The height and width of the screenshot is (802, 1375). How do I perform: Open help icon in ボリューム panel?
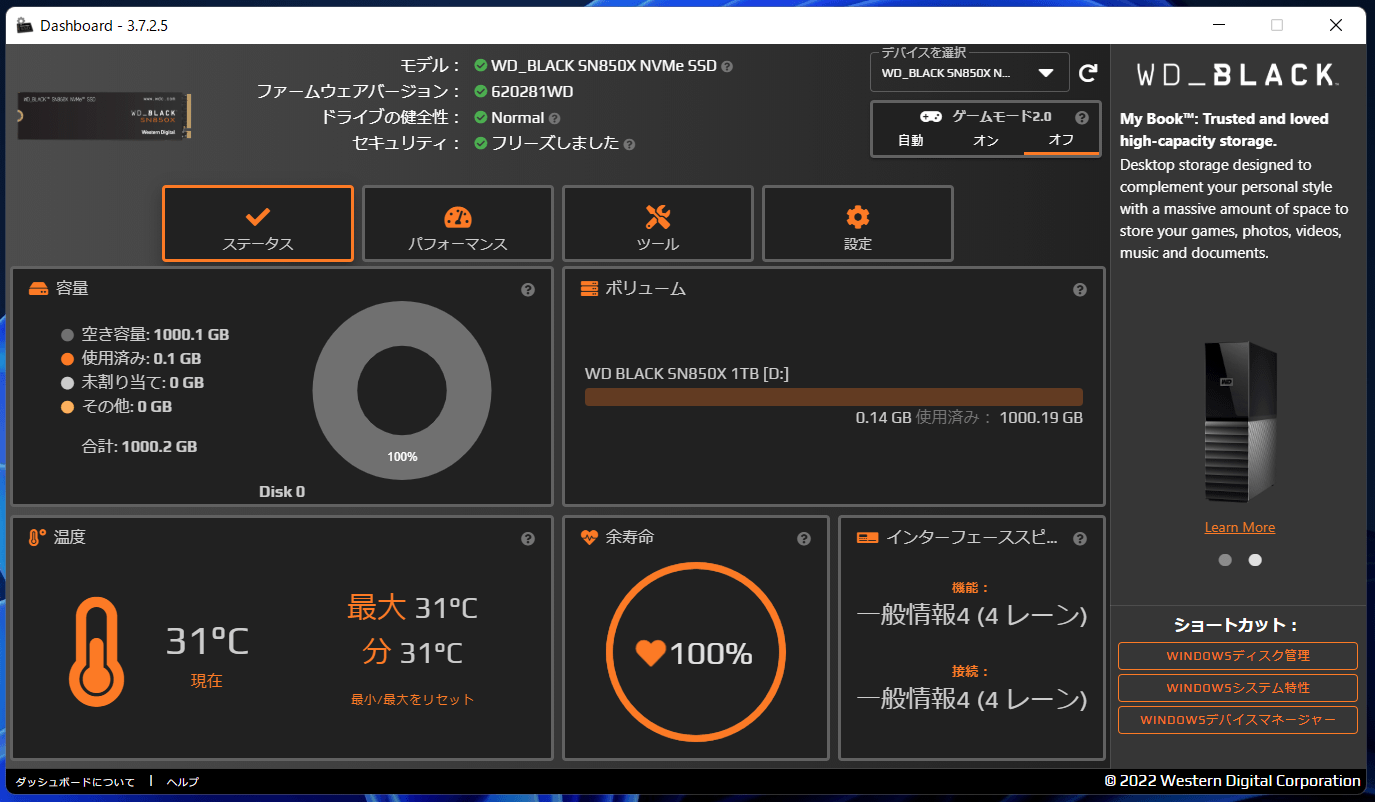pos(1080,290)
